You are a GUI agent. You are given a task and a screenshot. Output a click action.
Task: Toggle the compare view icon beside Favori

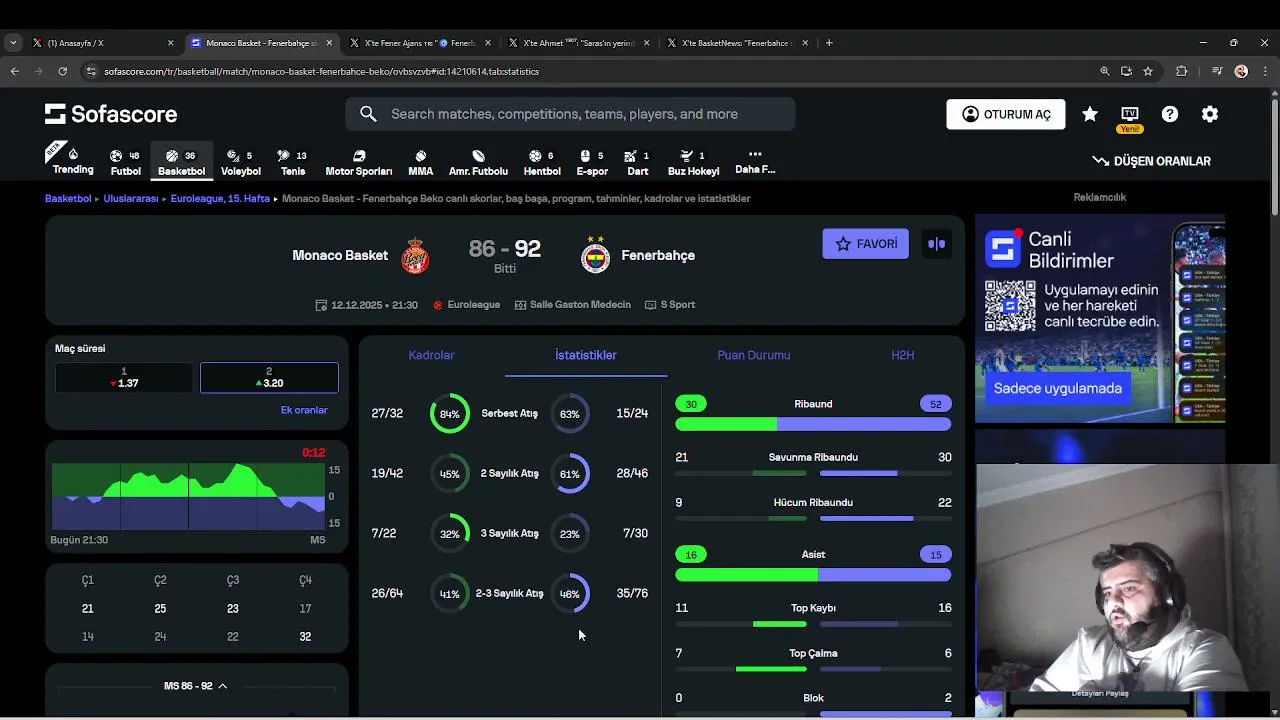[x=937, y=244]
